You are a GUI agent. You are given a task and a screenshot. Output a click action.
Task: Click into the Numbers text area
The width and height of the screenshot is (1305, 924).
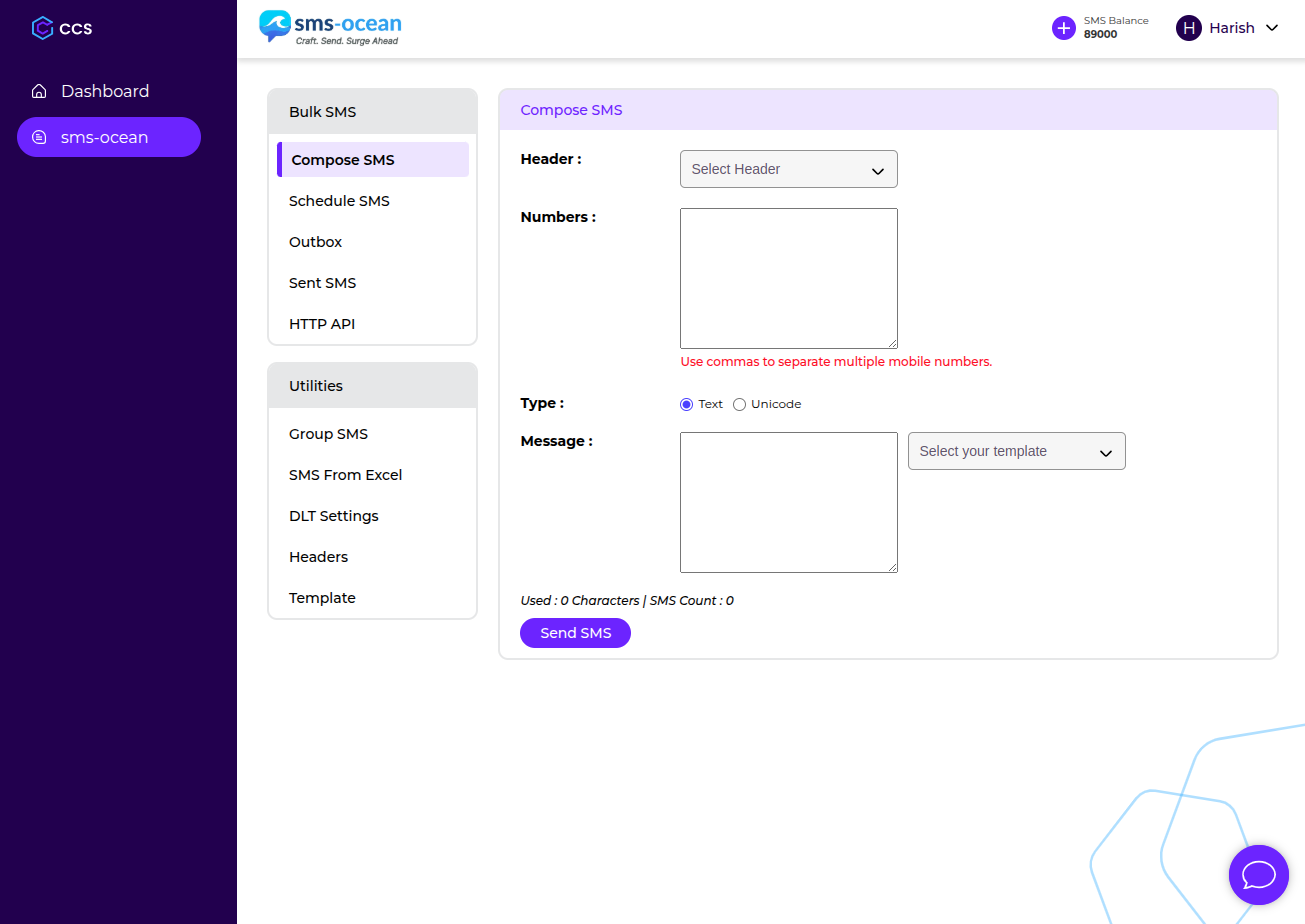click(x=788, y=278)
